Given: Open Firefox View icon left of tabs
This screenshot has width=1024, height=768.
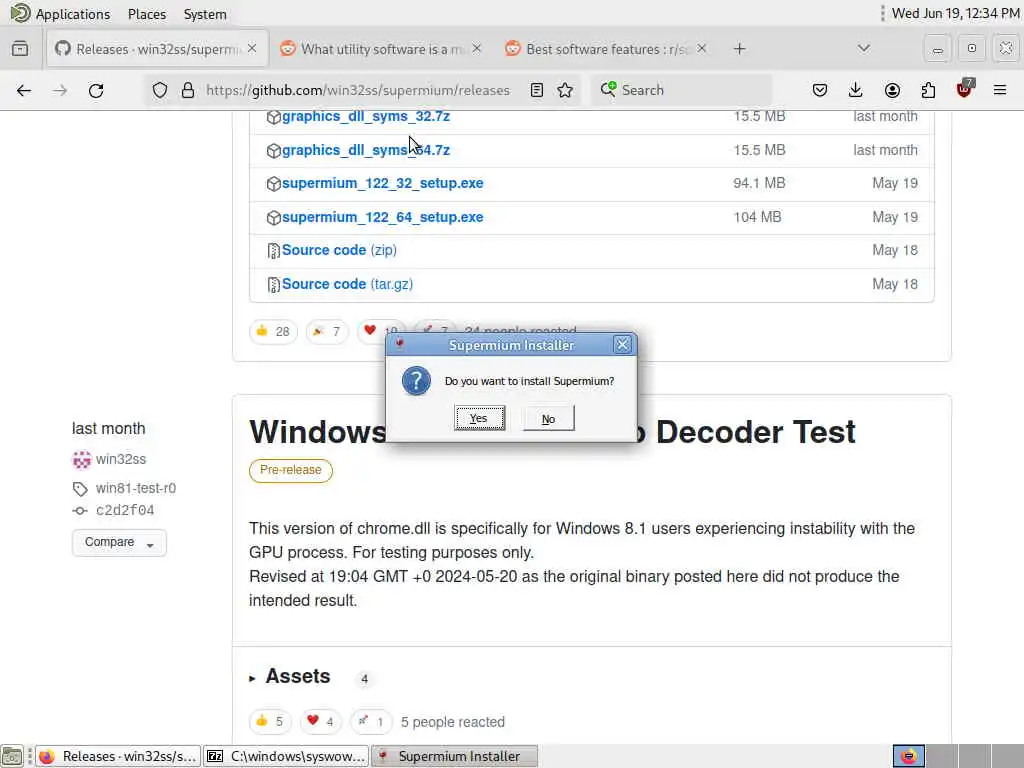Looking at the screenshot, I should pyautogui.click(x=20, y=49).
